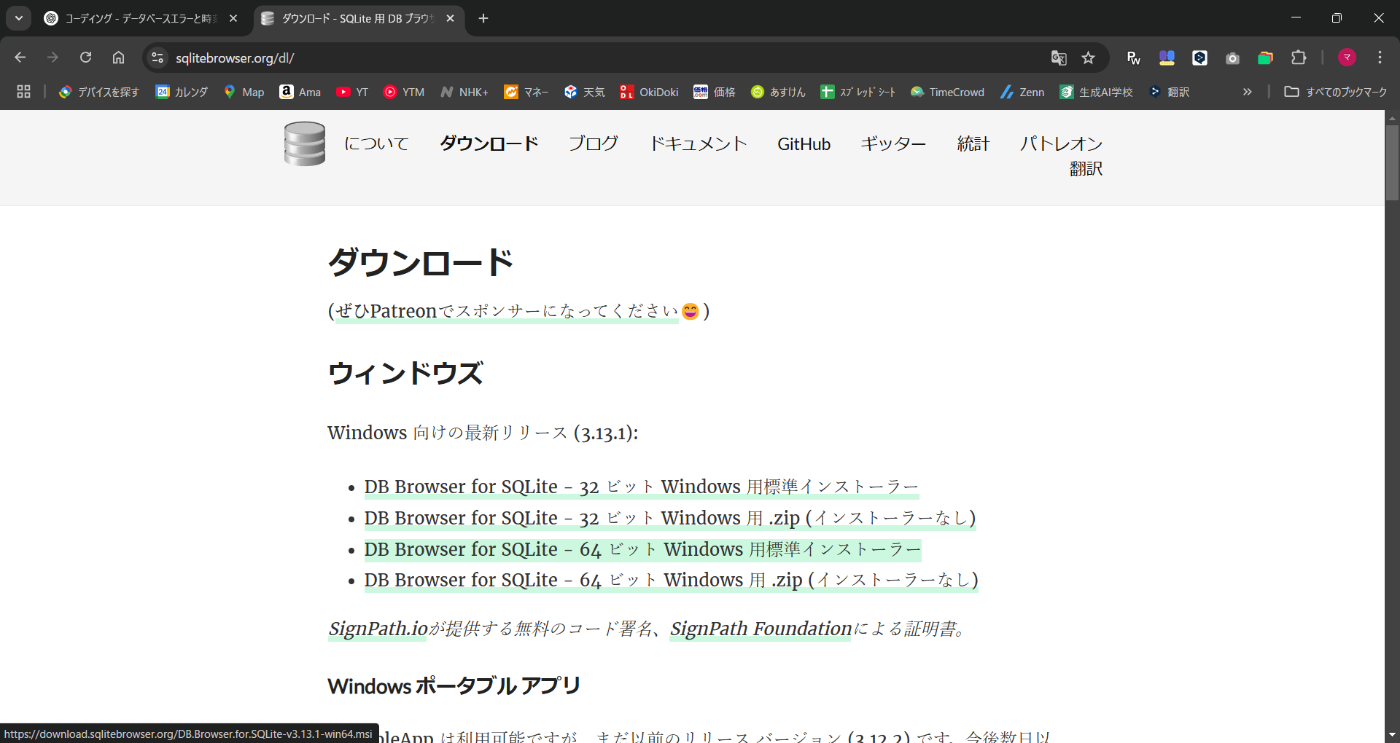Open the スプレッドシート bookmark
This screenshot has height=743, width=1400.
[x=860, y=91]
